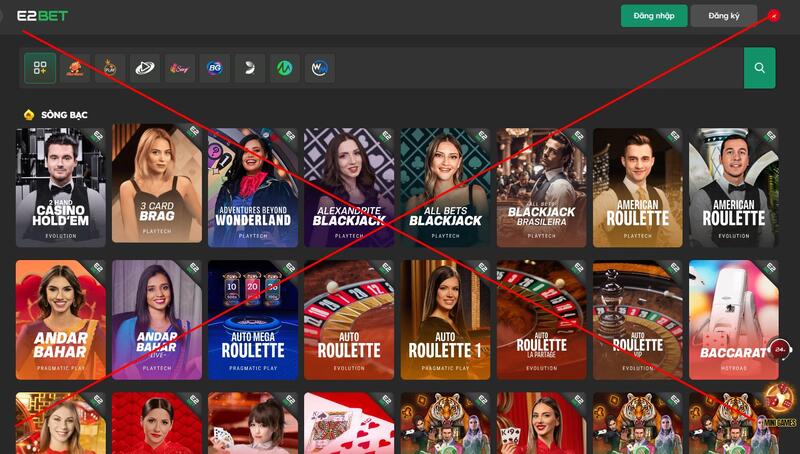
Task: Click the Đăng nhập login button
Action: (x=654, y=16)
